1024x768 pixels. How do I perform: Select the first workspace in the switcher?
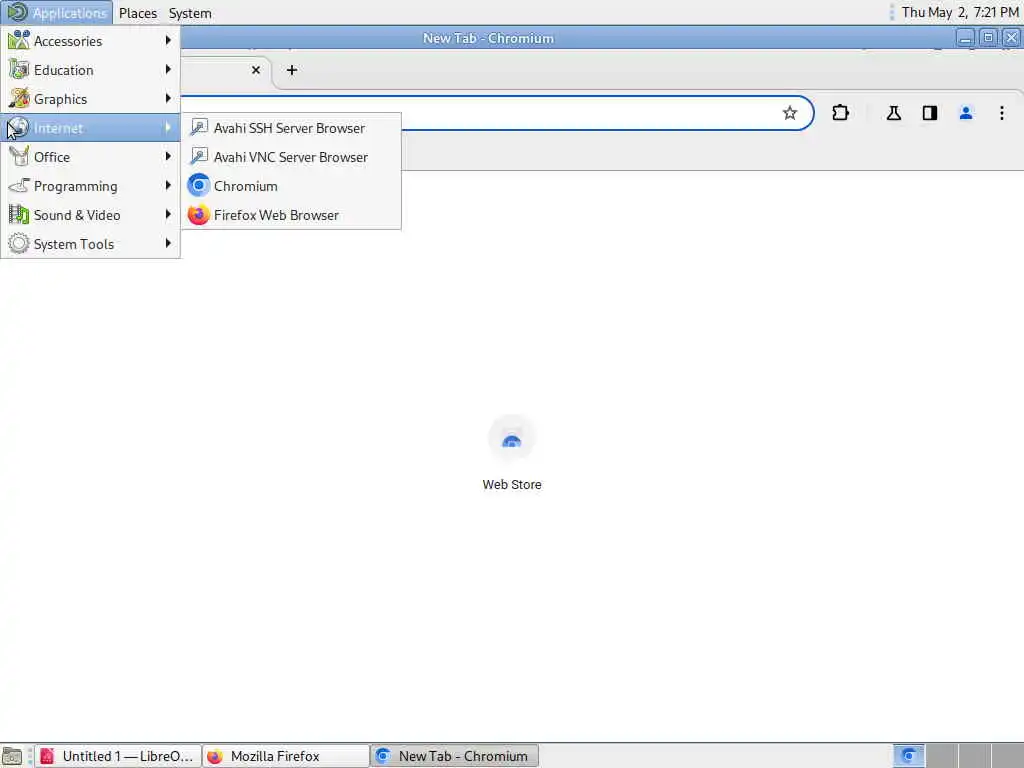click(x=908, y=756)
